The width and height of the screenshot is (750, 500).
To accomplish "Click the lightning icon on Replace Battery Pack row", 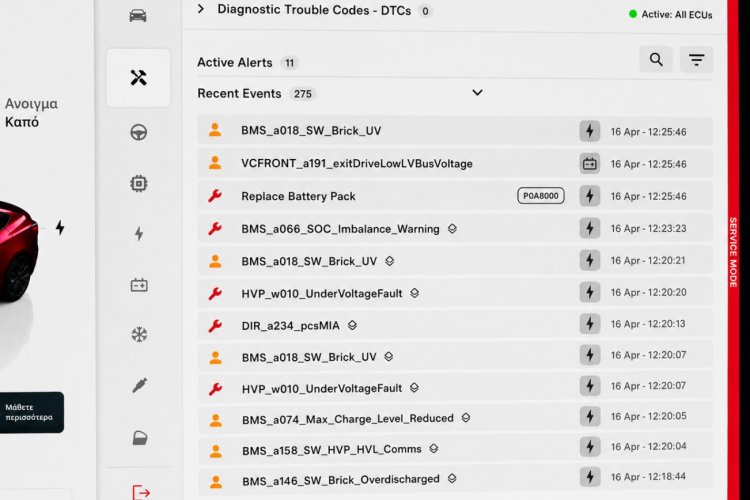I will point(590,196).
